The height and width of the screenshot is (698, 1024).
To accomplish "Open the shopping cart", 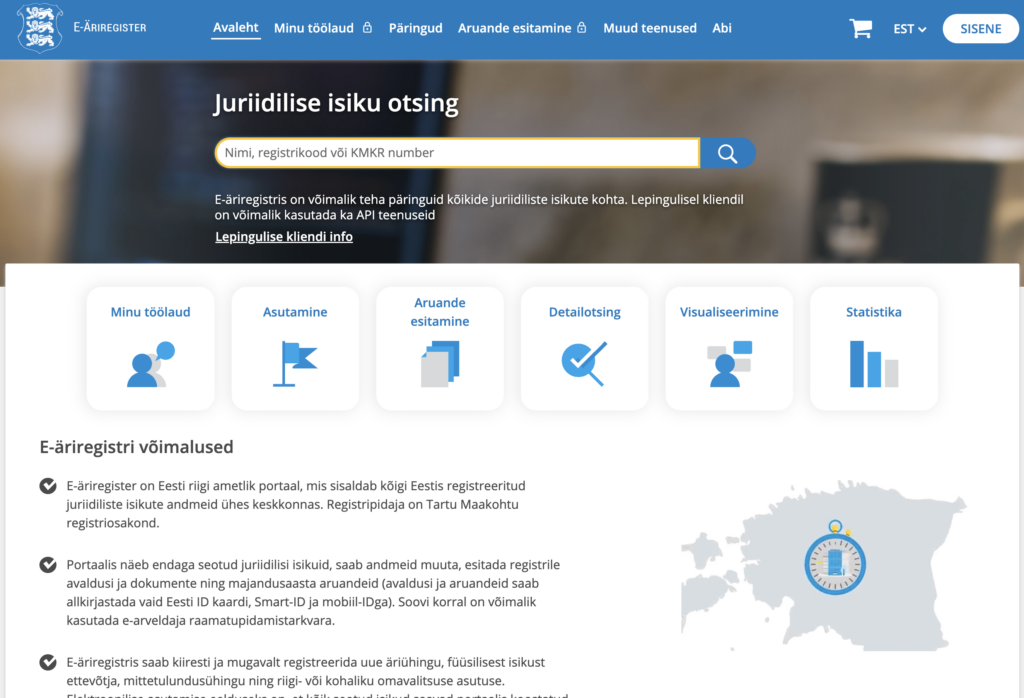I will [x=860, y=28].
